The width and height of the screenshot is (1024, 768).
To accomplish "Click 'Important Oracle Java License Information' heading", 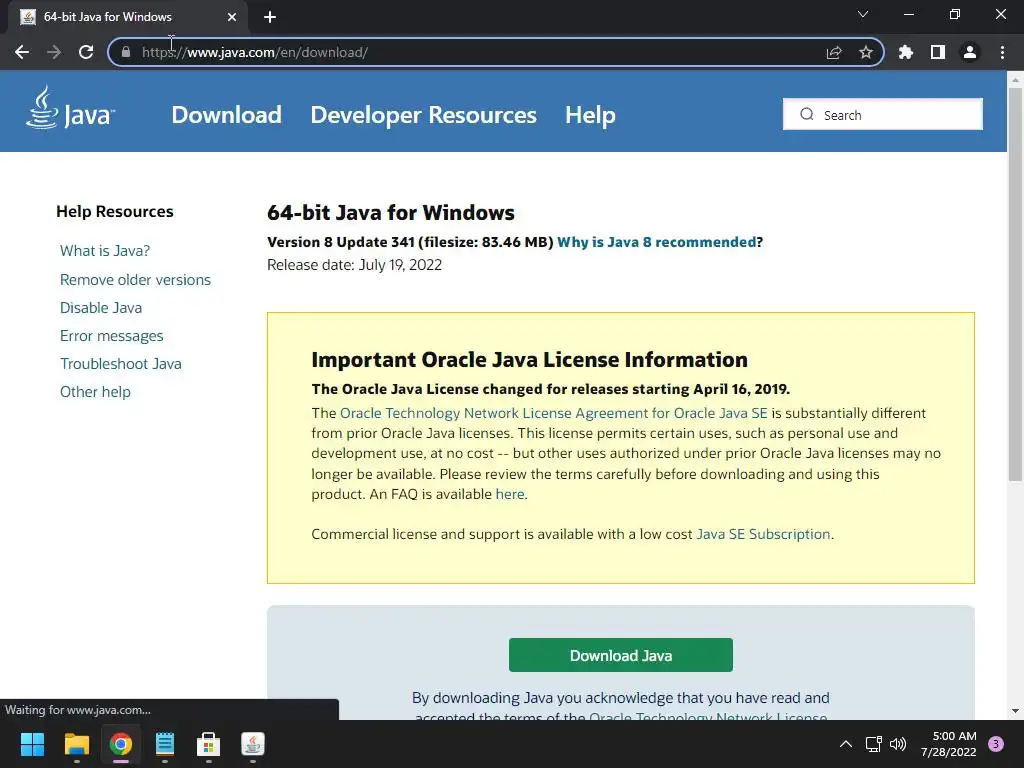I will coord(530,360).
